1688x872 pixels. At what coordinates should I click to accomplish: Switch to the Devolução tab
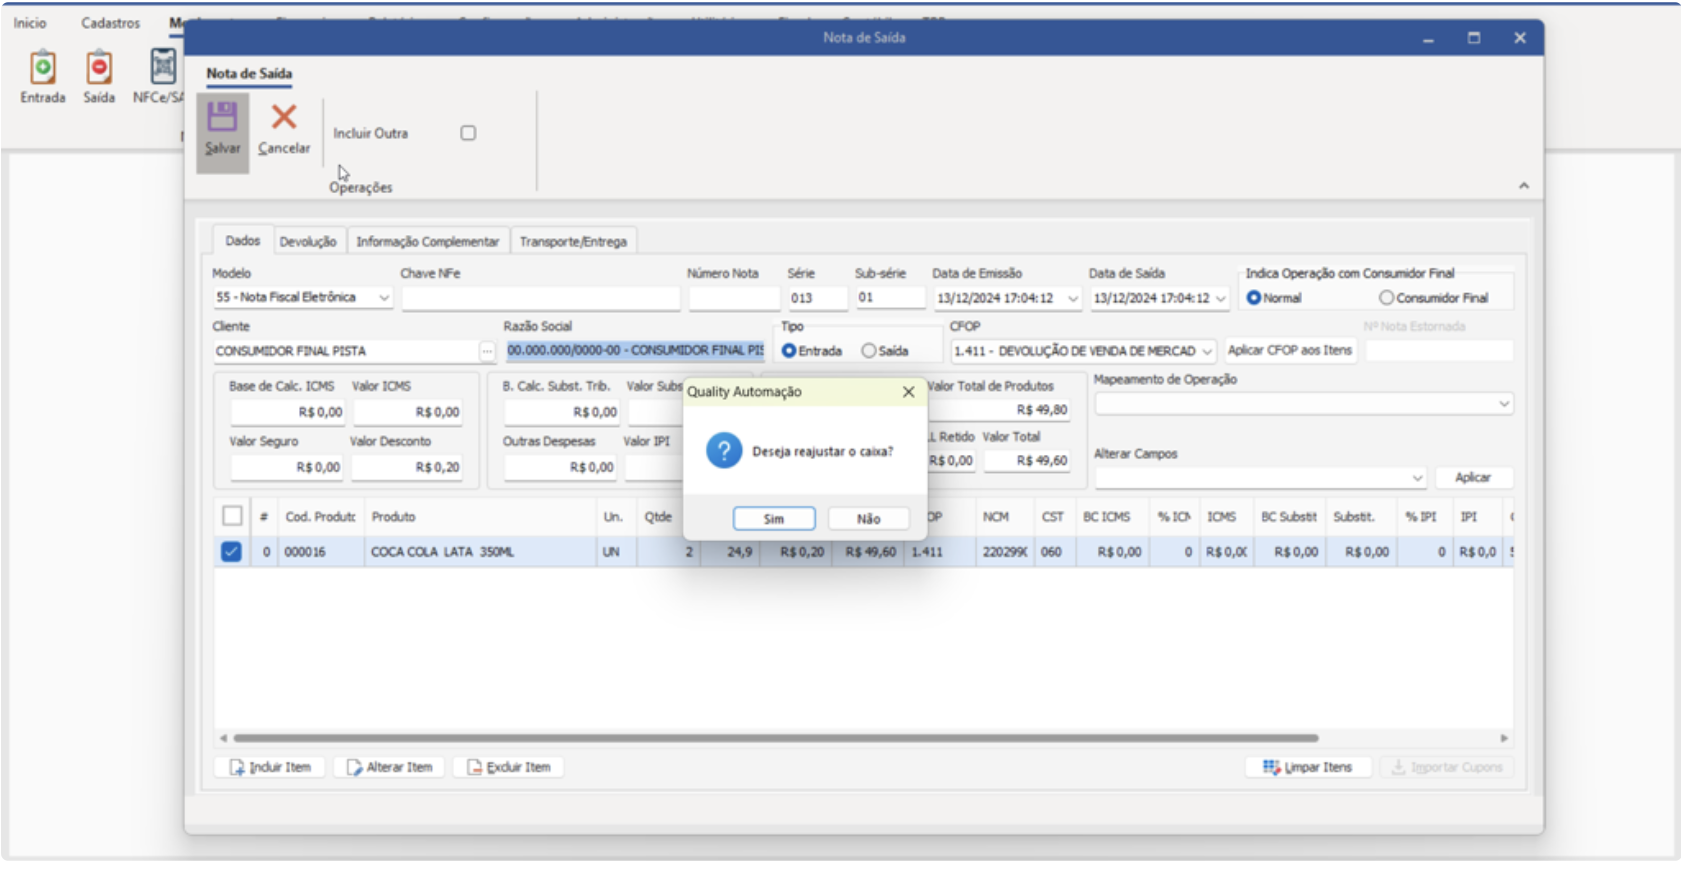click(x=308, y=242)
